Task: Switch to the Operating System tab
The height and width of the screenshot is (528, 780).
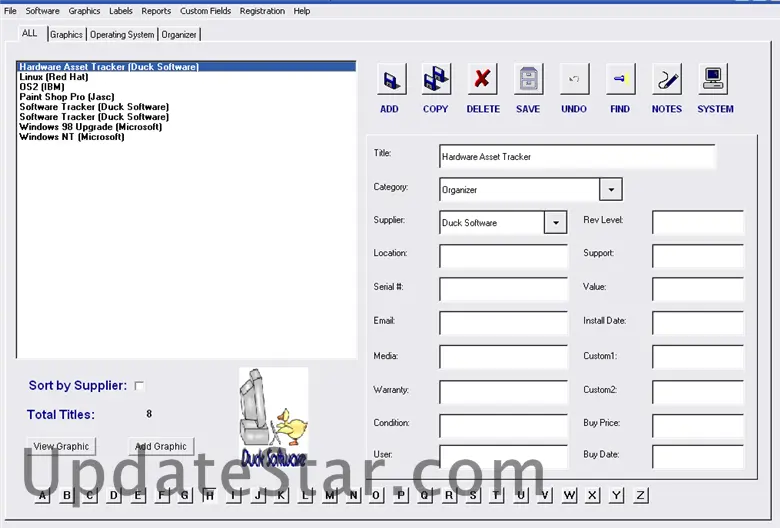Action: point(122,35)
